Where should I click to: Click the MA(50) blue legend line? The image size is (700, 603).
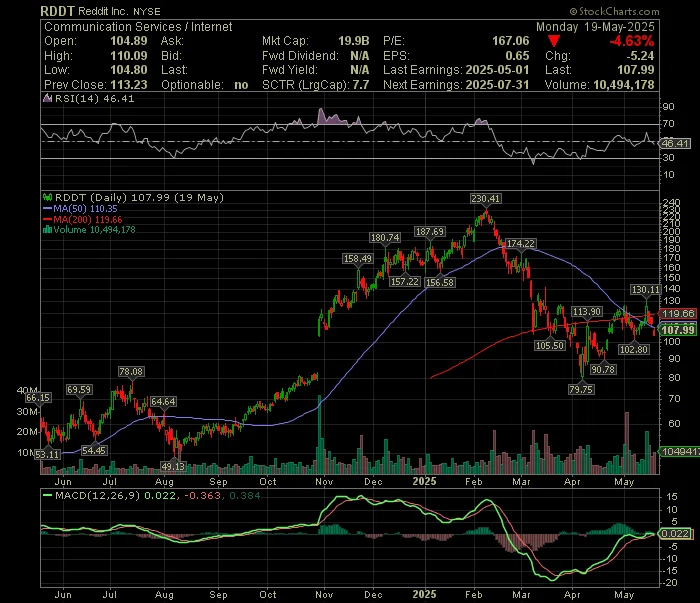tap(47, 208)
